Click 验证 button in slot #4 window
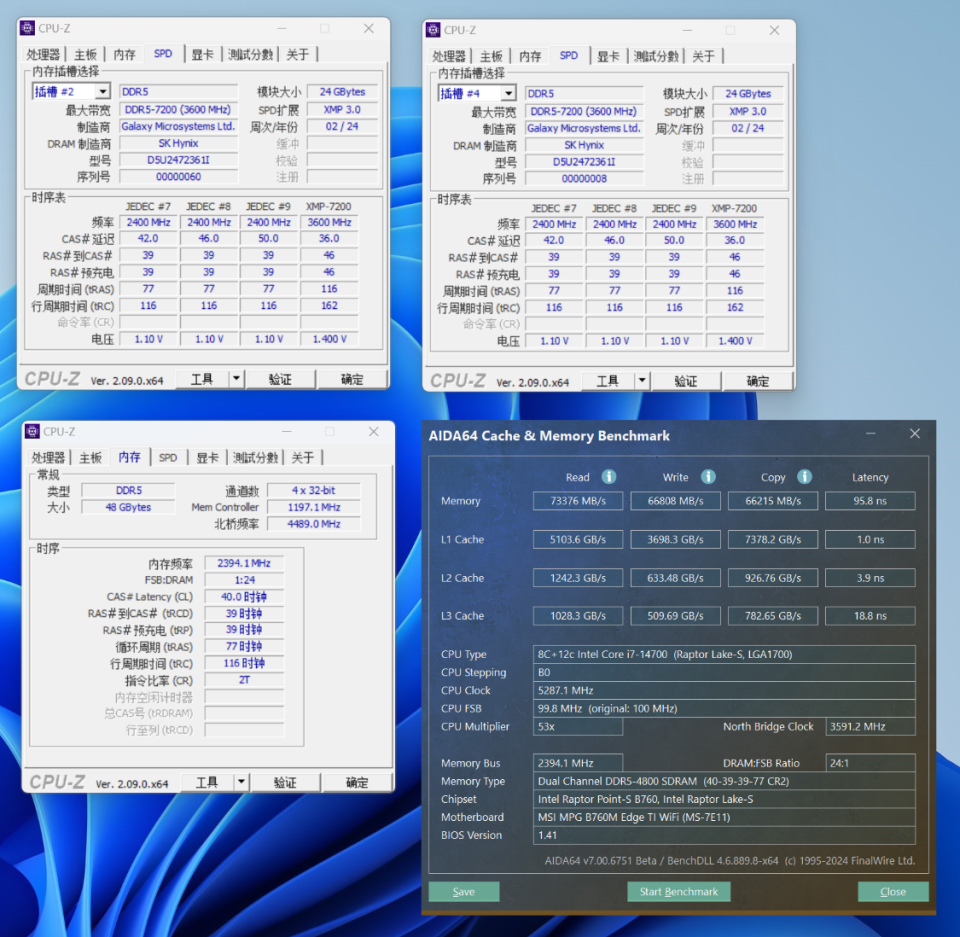The width and height of the screenshot is (960, 937). (x=686, y=381)
